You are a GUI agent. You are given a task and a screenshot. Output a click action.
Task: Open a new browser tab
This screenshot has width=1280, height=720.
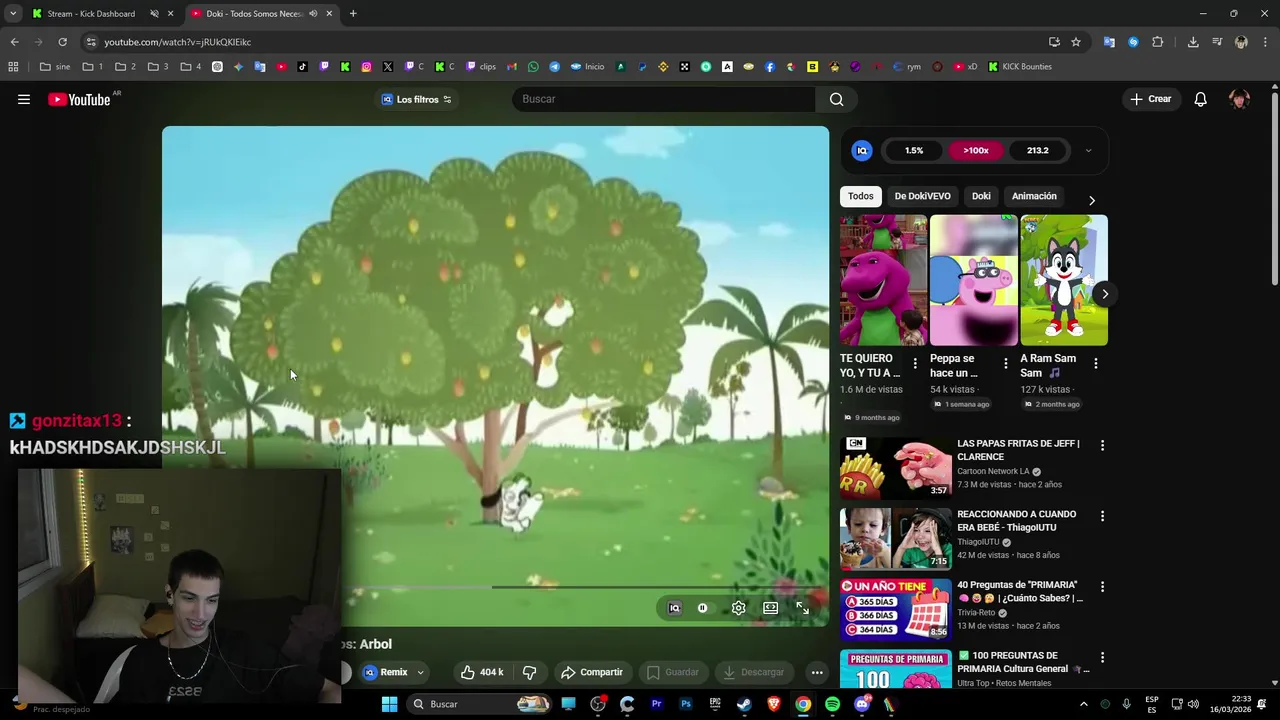[x=353, y=14]
